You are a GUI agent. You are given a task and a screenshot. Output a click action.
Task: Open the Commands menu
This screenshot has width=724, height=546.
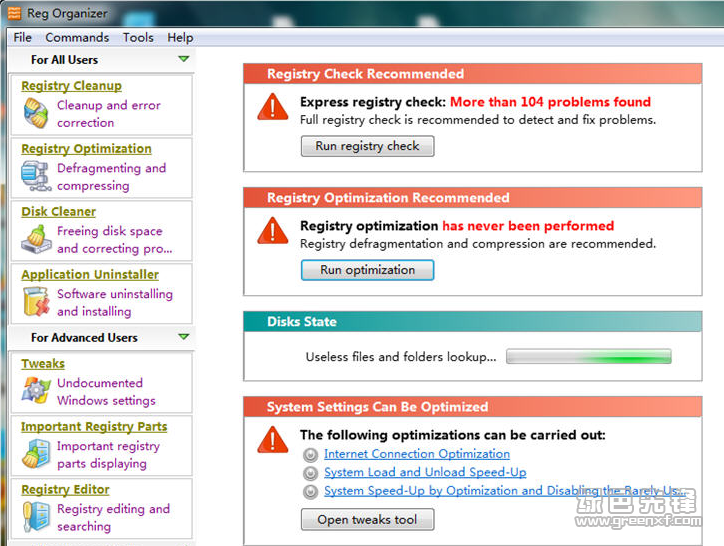coord(77,37)
